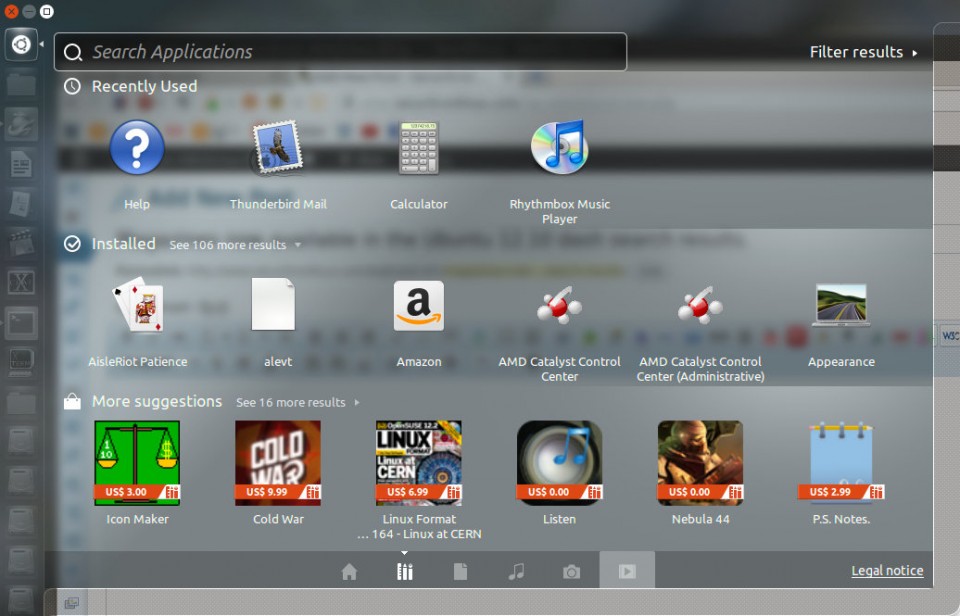Switch to the Files lens
960x616 pixels.
[460, 571]
